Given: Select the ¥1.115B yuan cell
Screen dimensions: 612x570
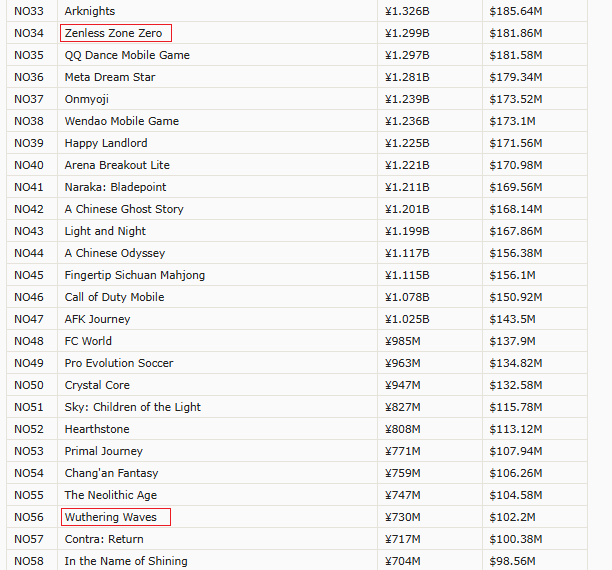Looking at the screenshot, I should tap(407, 275).
